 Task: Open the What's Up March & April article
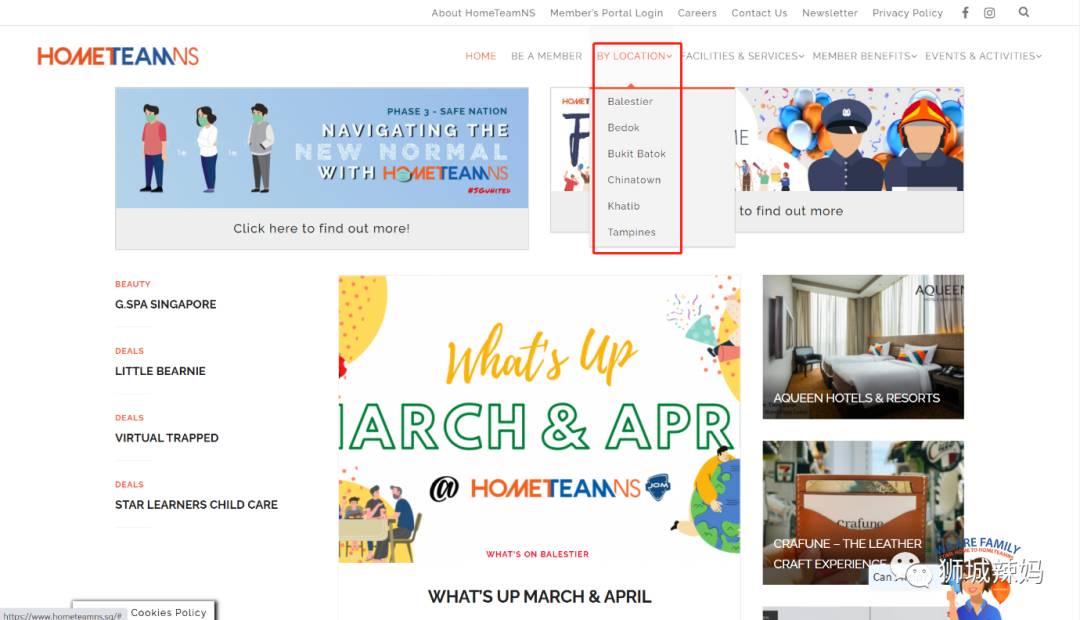coord(539,596)
